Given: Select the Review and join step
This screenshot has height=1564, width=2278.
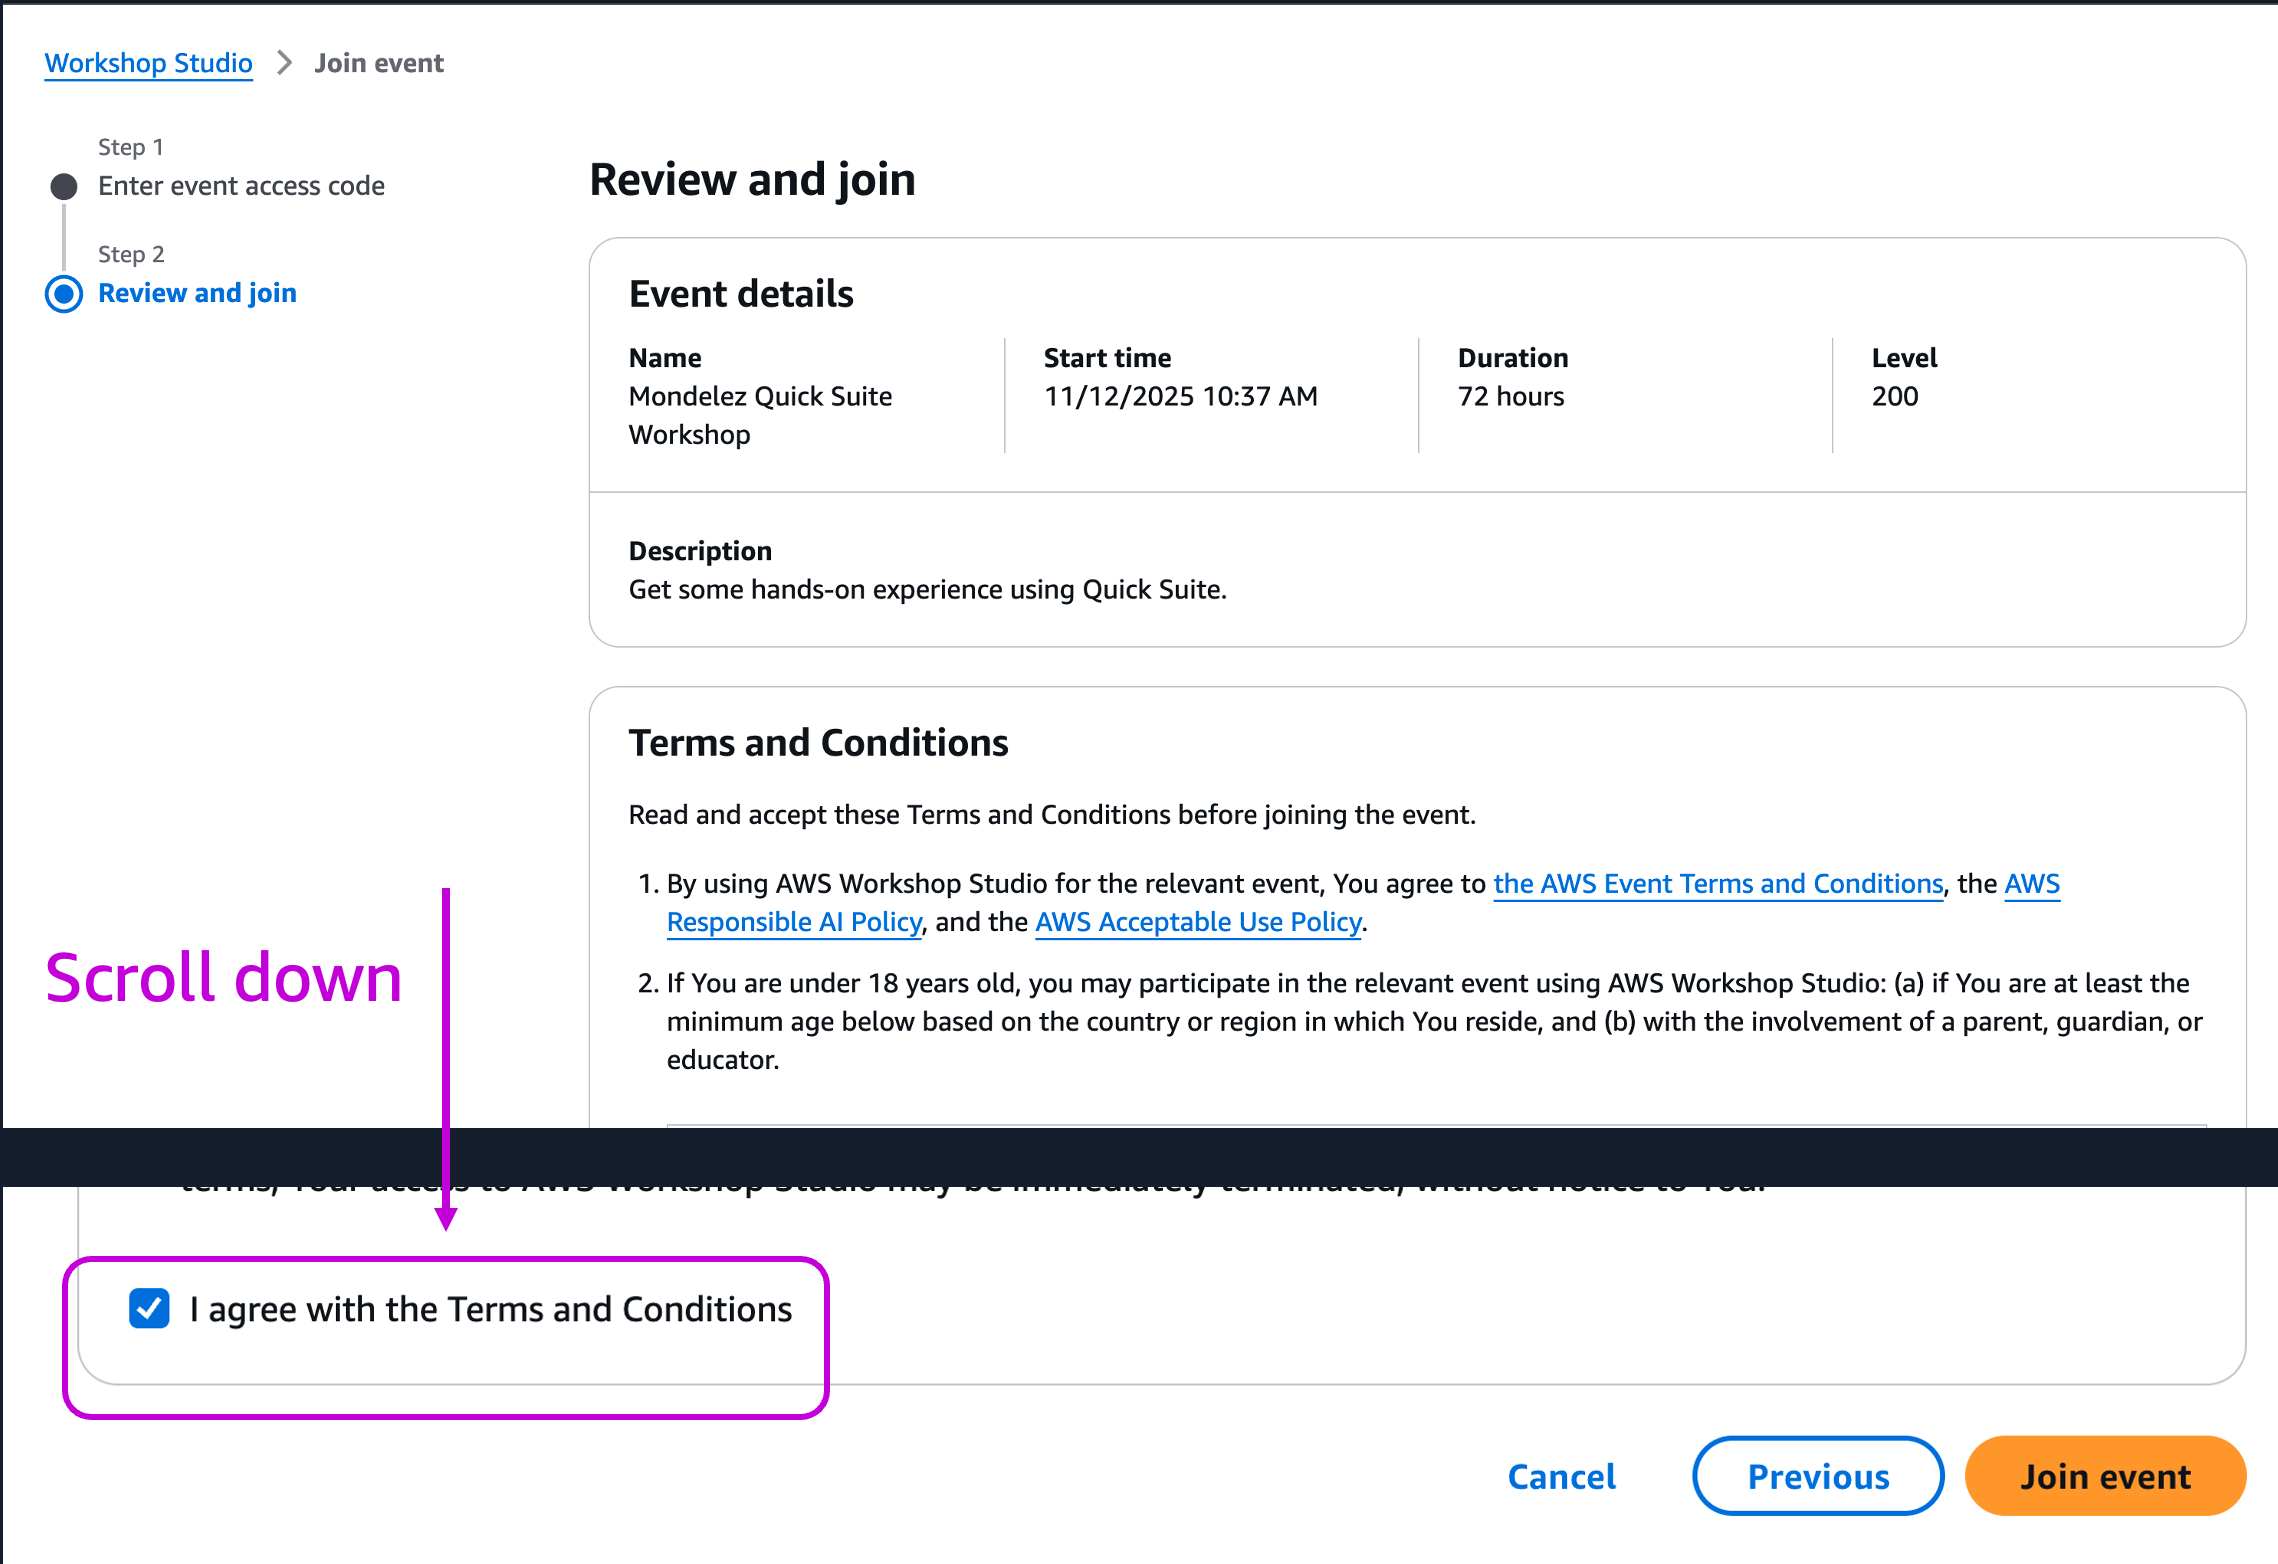Looking at the screenshot, I should pyautogui.click(x=197, y=293).
